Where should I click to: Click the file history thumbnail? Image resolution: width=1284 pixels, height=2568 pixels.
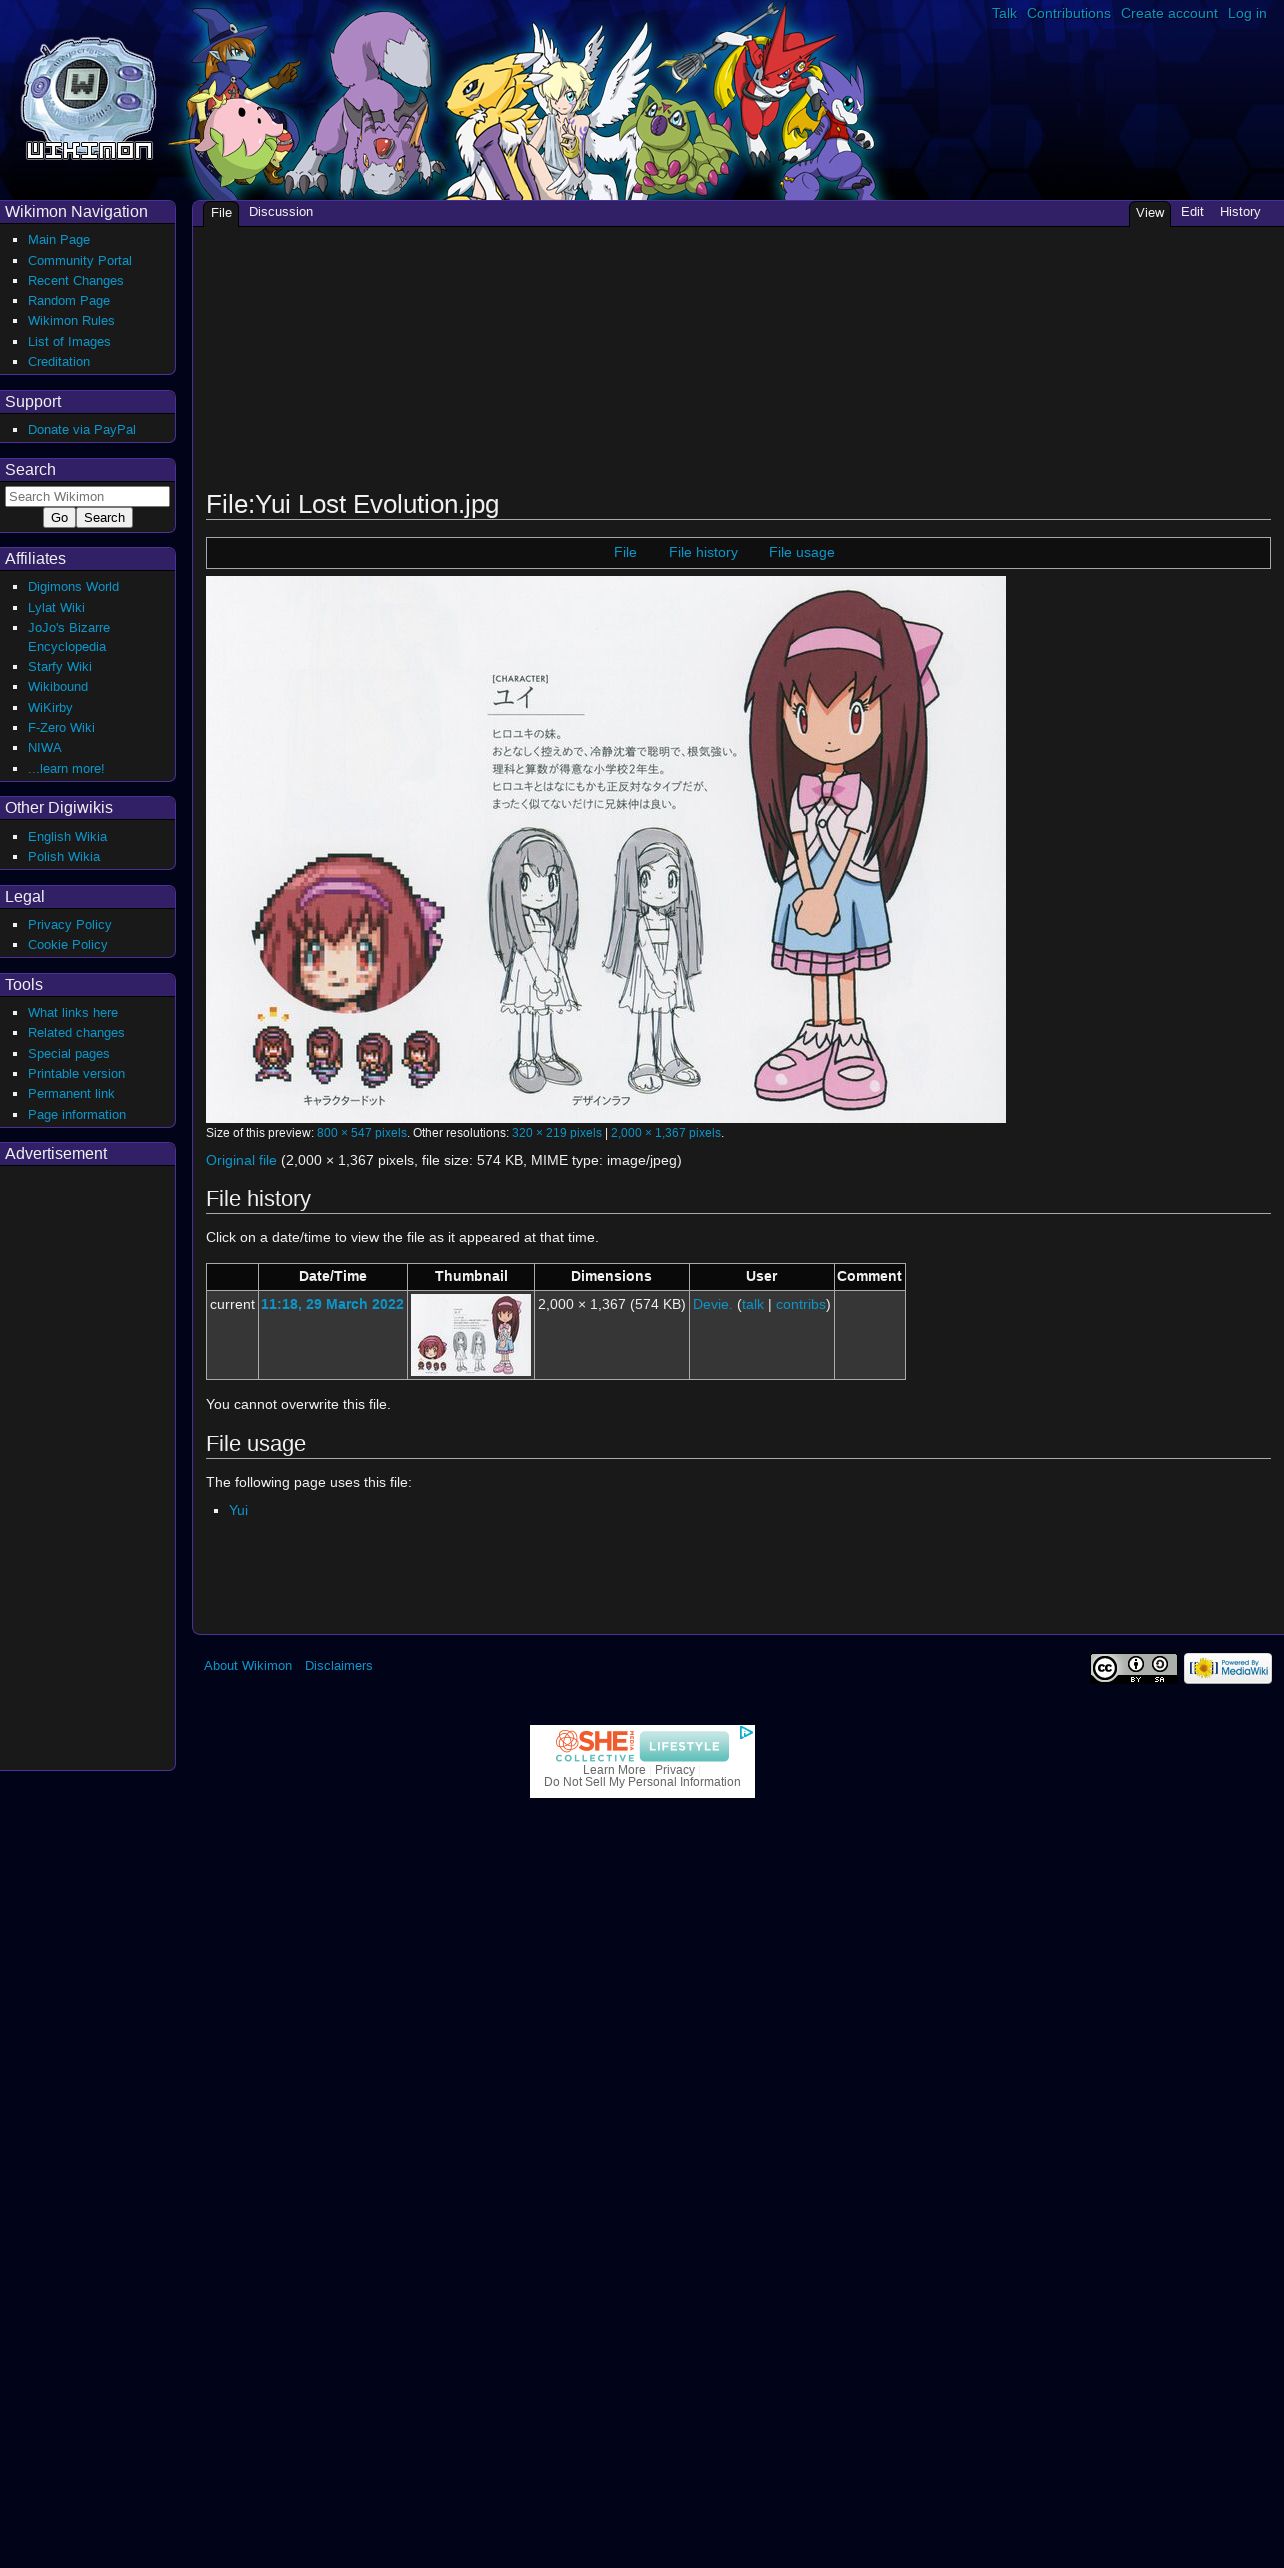(471, 1335)
